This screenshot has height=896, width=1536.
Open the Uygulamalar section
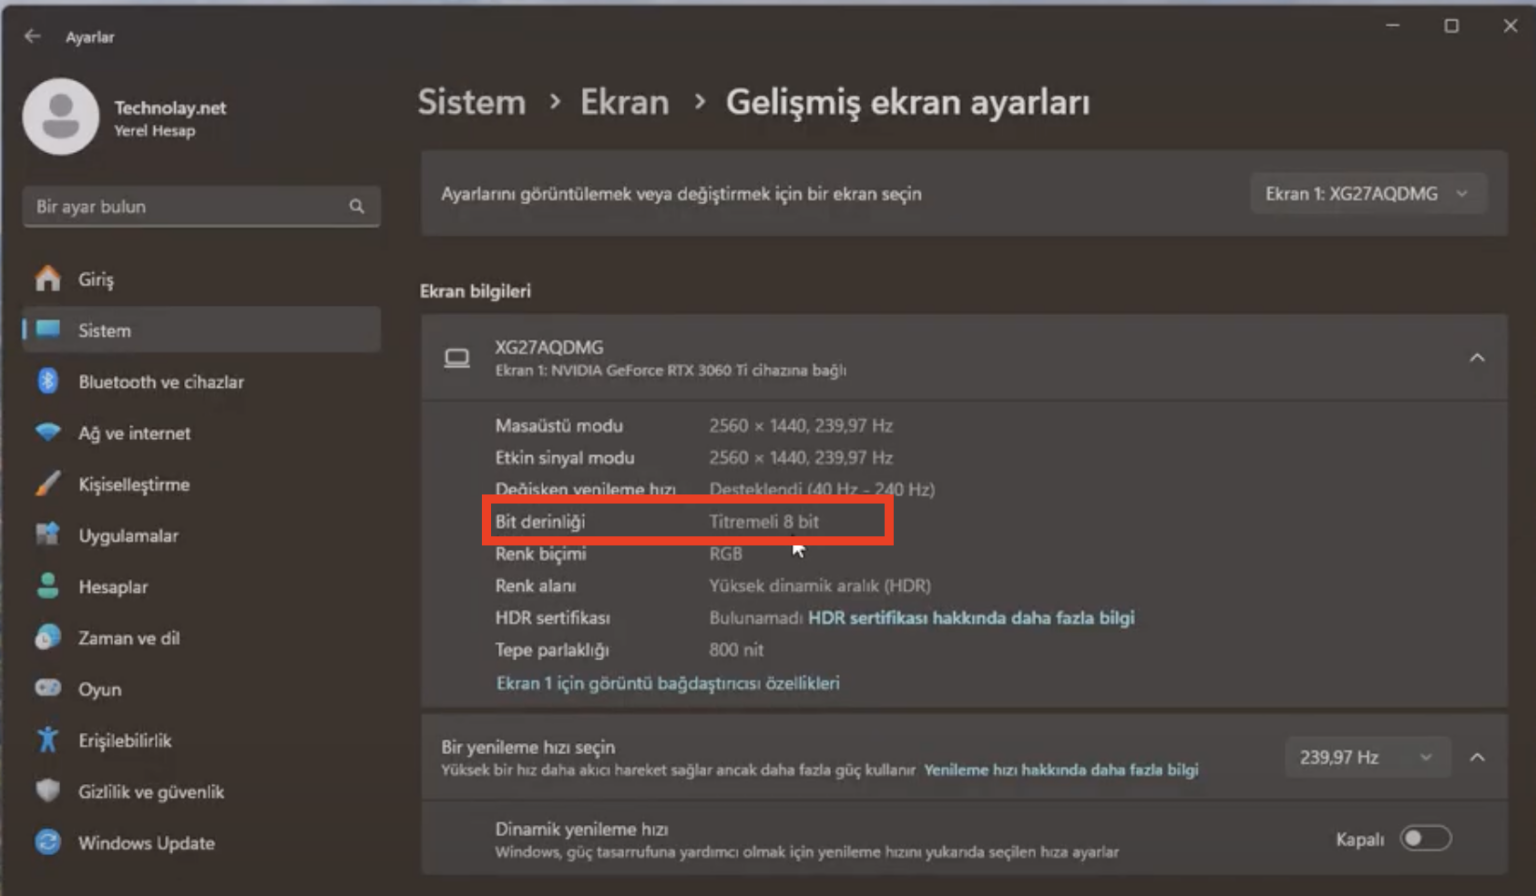[x=48, y=535]
